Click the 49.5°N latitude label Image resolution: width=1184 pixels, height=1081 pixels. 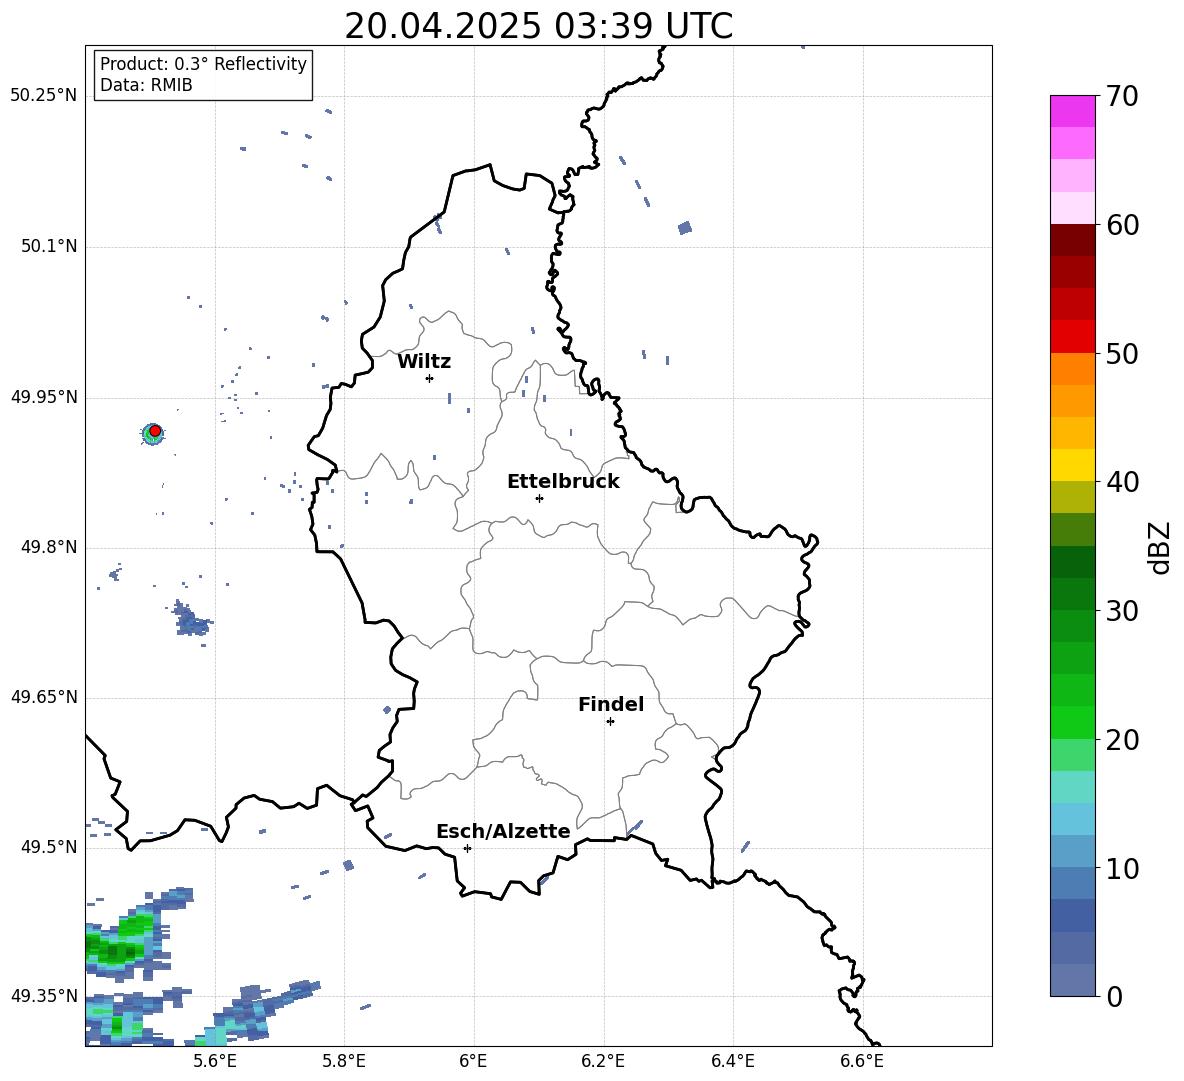point(49,847)
